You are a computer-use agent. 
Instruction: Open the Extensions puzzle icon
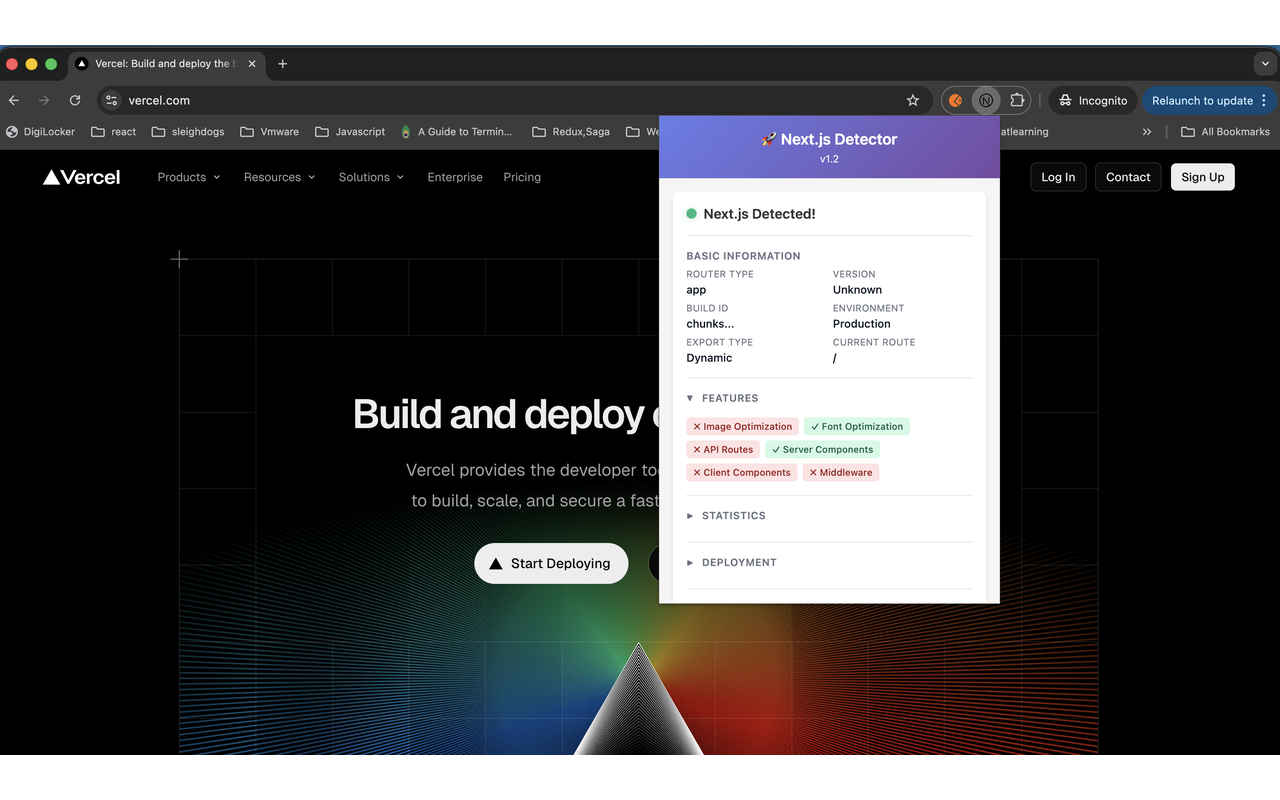[1017, 100]
